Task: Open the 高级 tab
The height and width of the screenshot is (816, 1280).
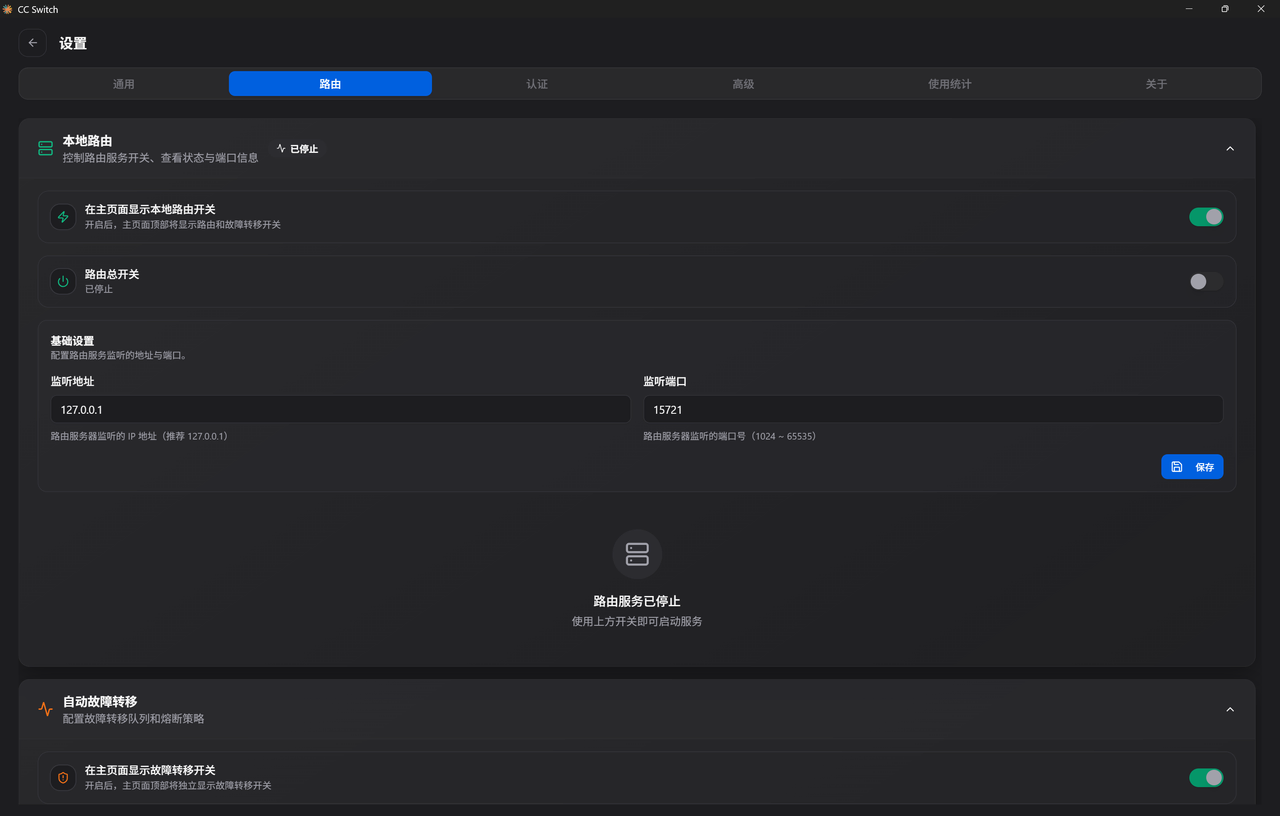Action: click(743, 84)
